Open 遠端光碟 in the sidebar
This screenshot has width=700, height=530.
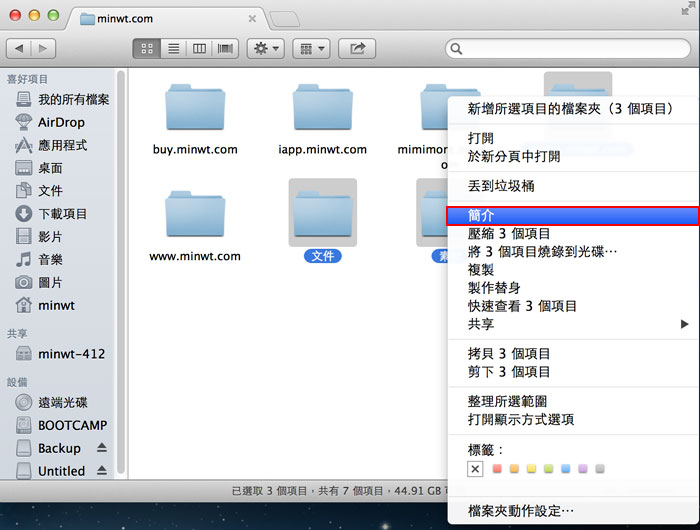51,402
